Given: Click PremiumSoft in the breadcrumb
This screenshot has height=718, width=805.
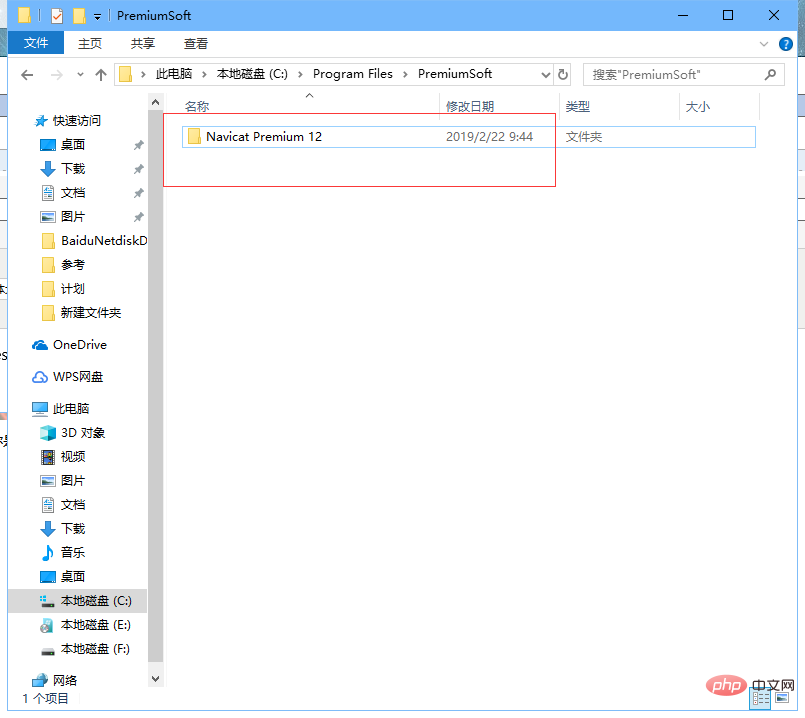Looking at the screenshot, I should point(455,74).
